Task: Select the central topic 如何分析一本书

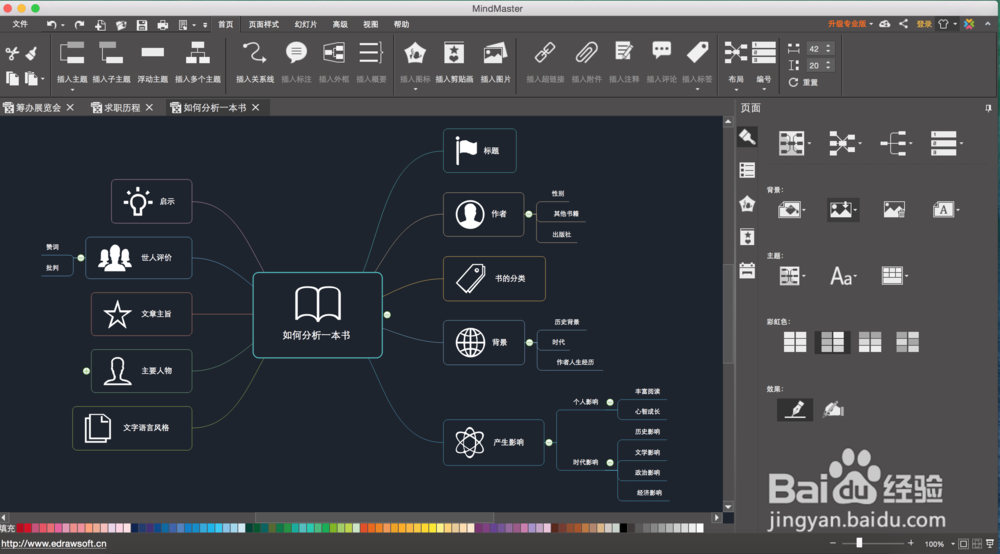Action: (x=318, y=315)
